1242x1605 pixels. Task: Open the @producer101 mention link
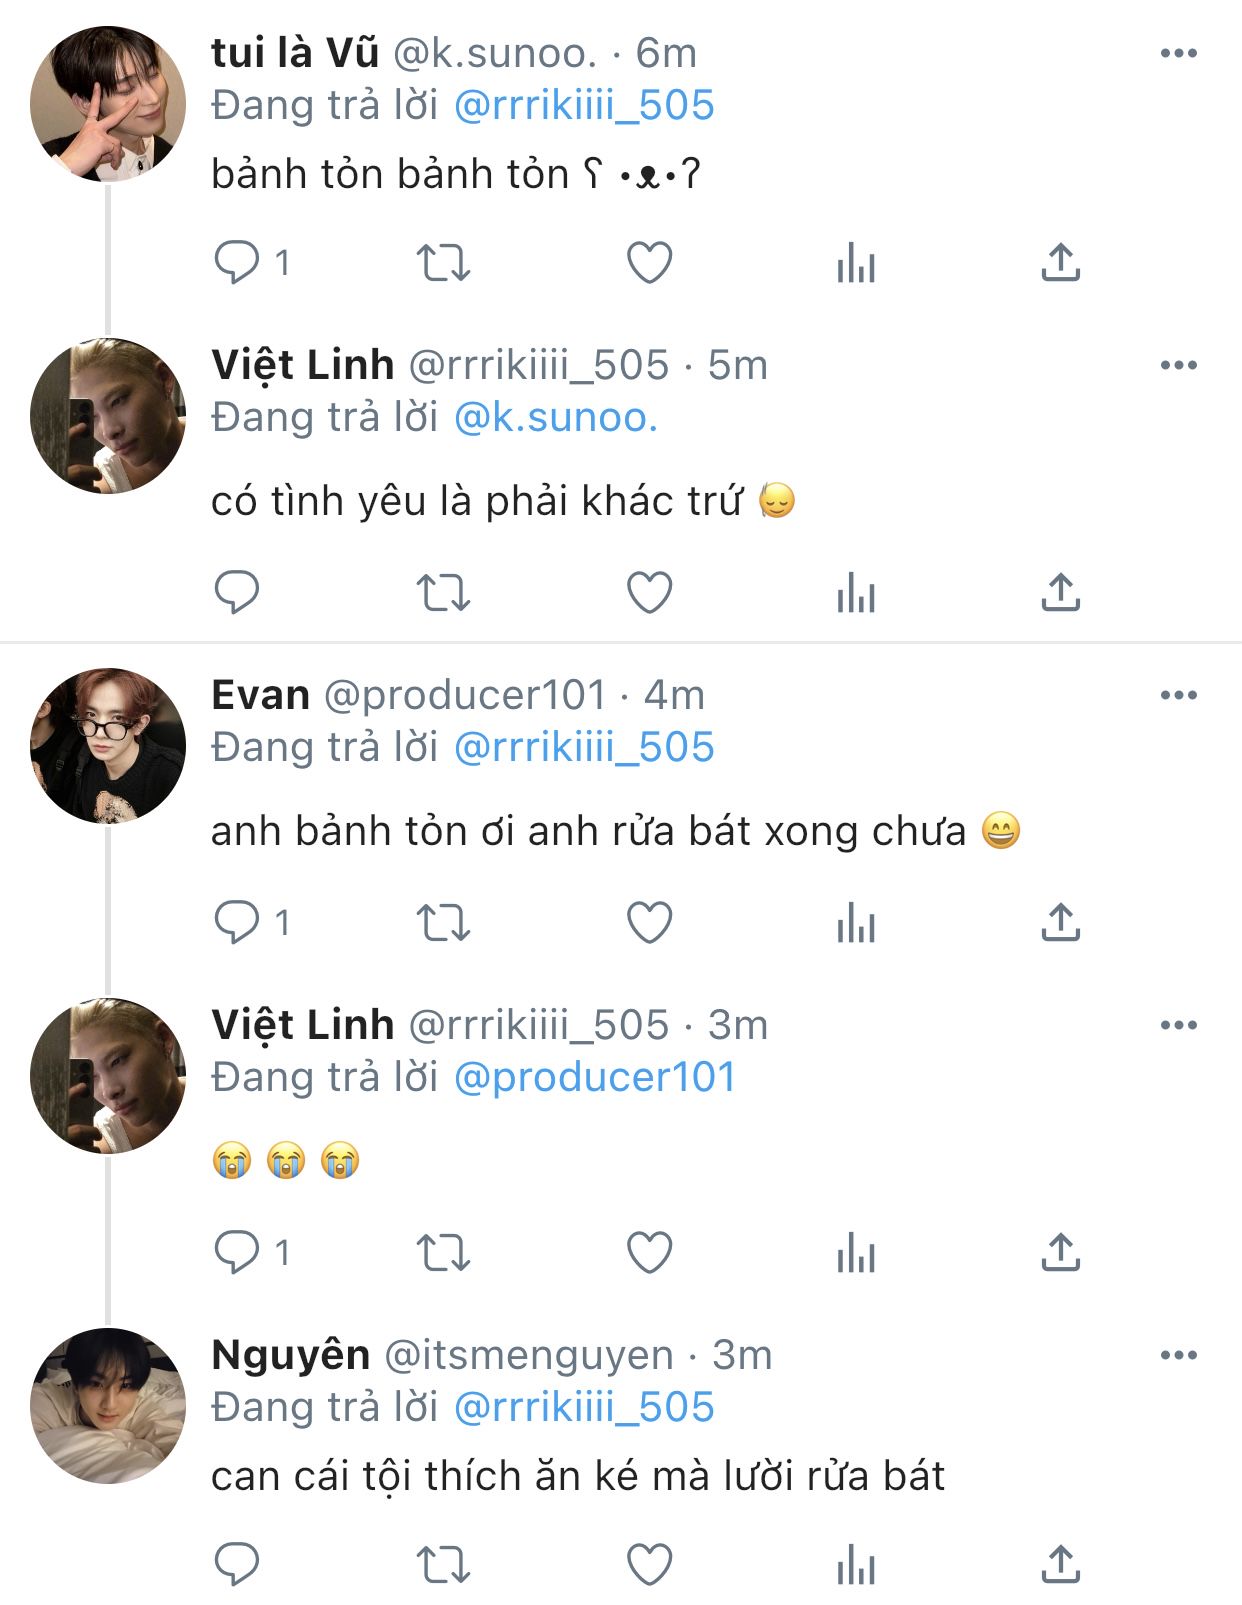coord(594,1078)
